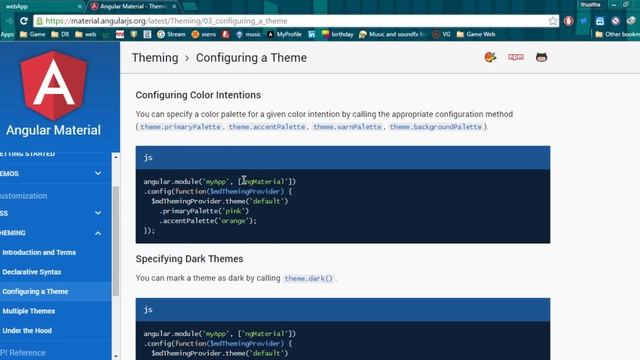Reload the page with the refresh icon

pyautogui.click(x=24, y=21)
